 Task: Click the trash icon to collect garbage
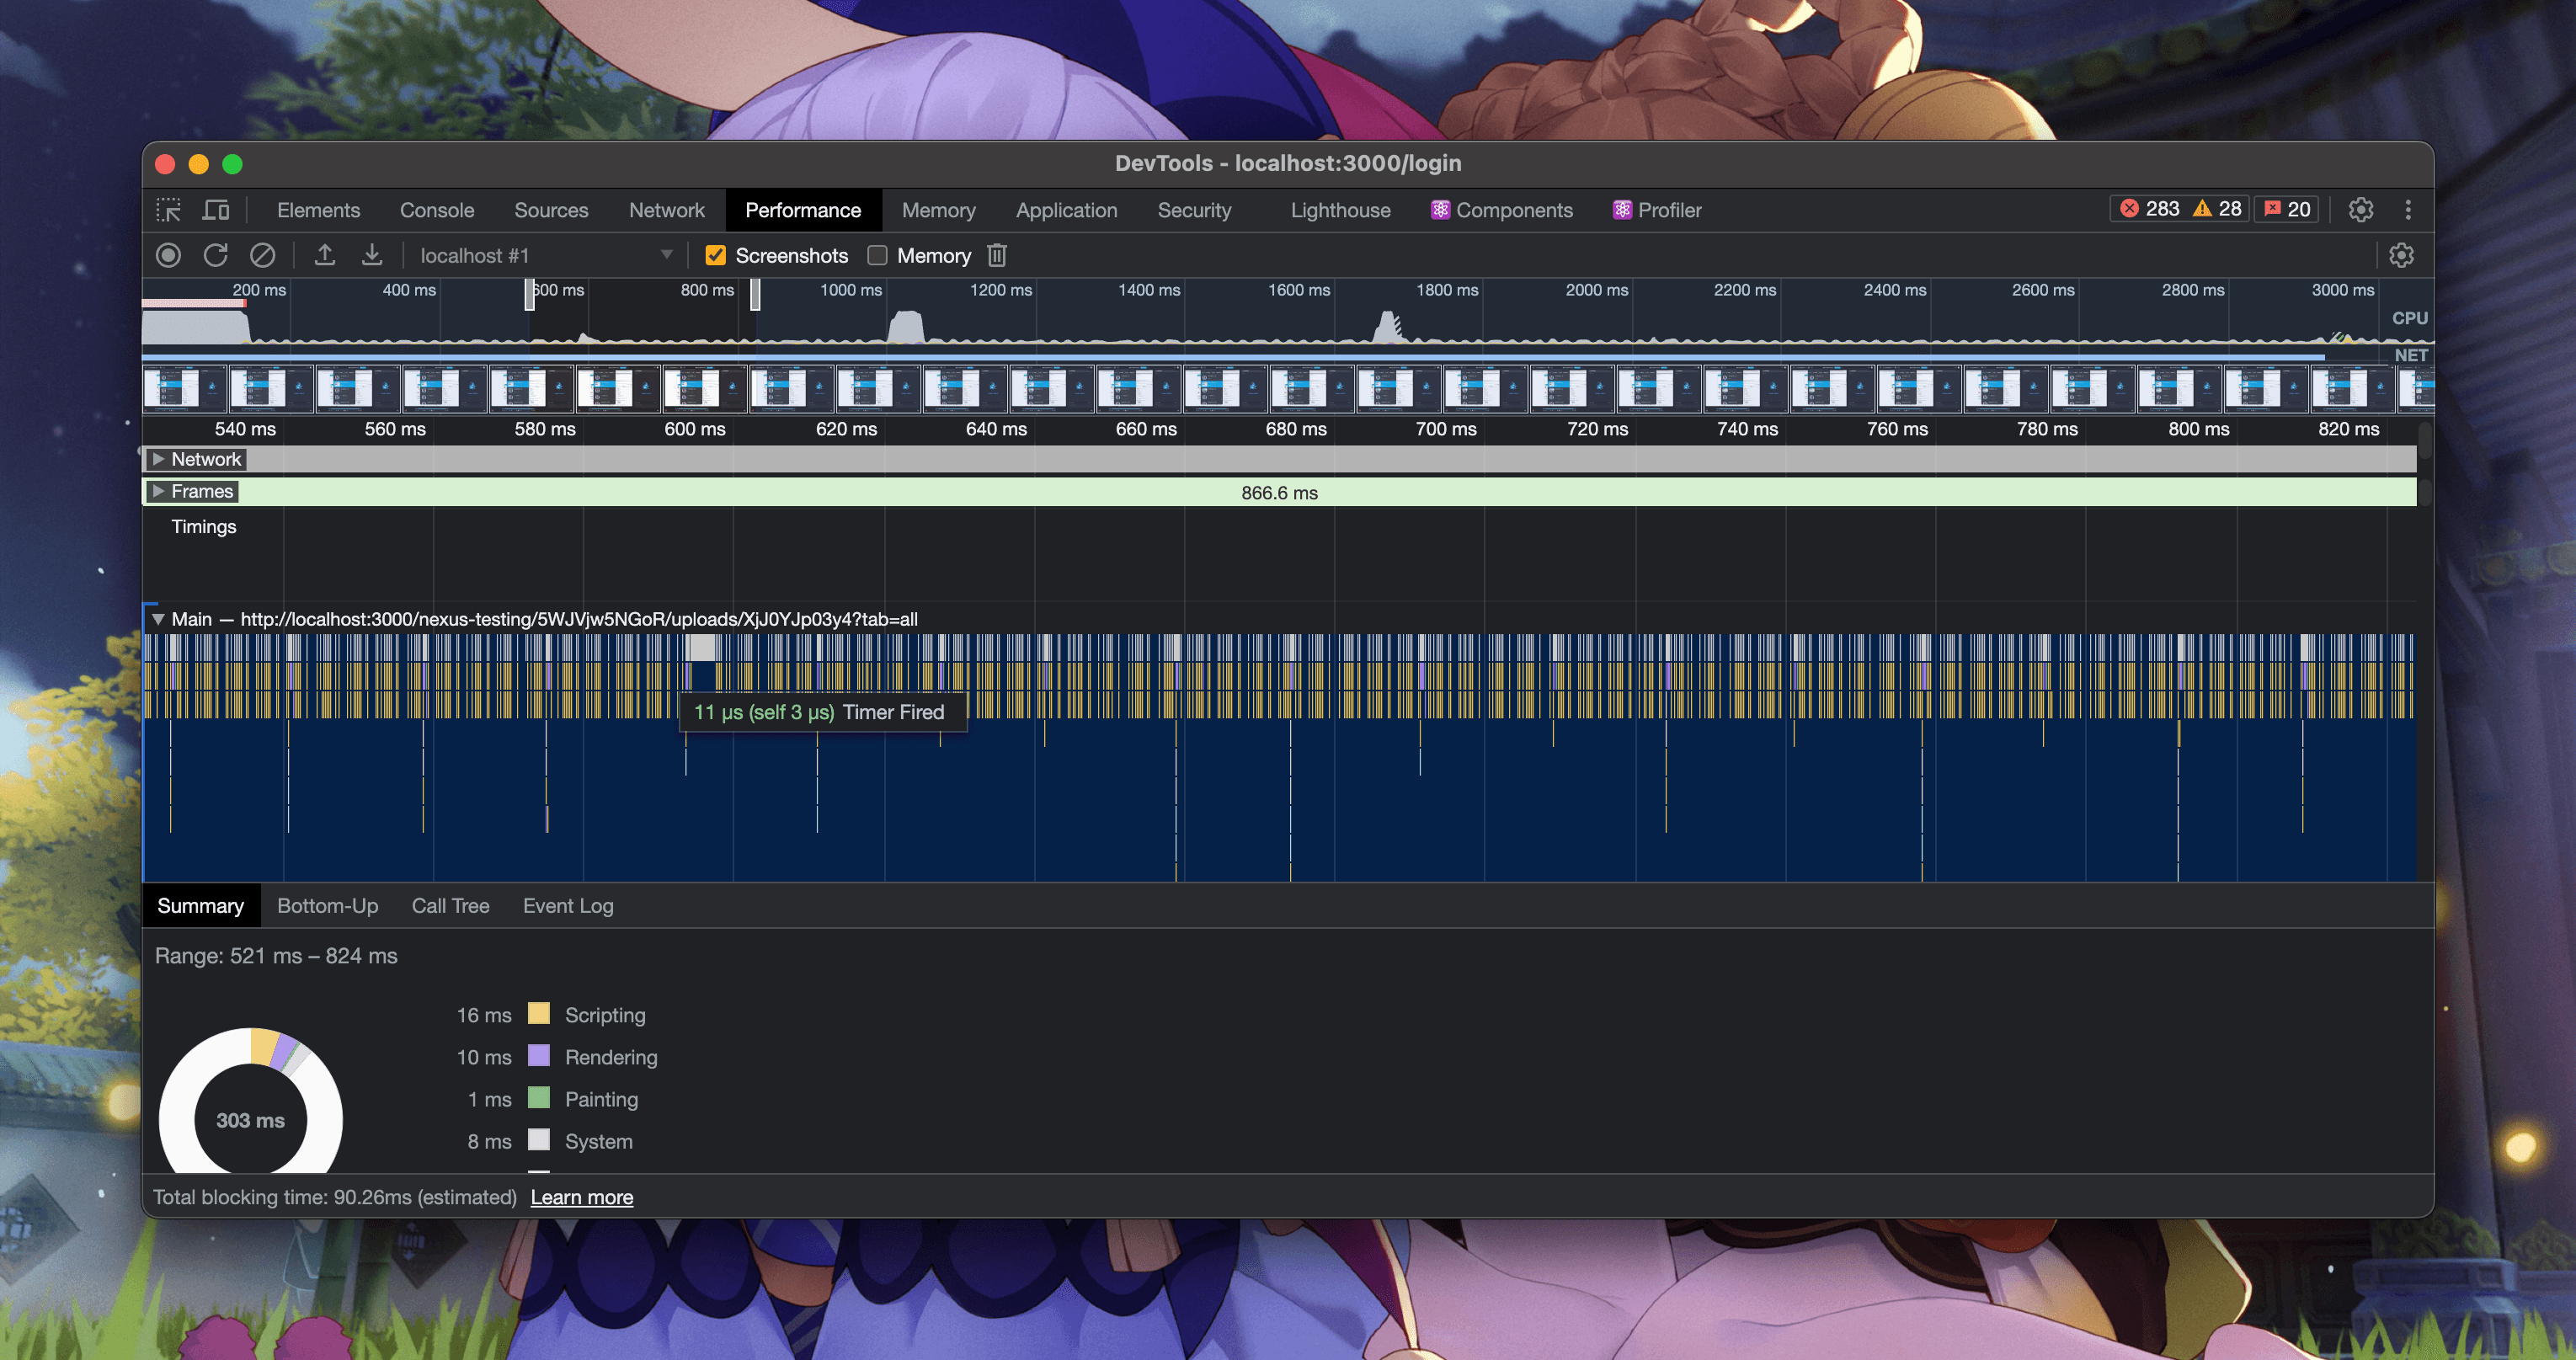997,256
